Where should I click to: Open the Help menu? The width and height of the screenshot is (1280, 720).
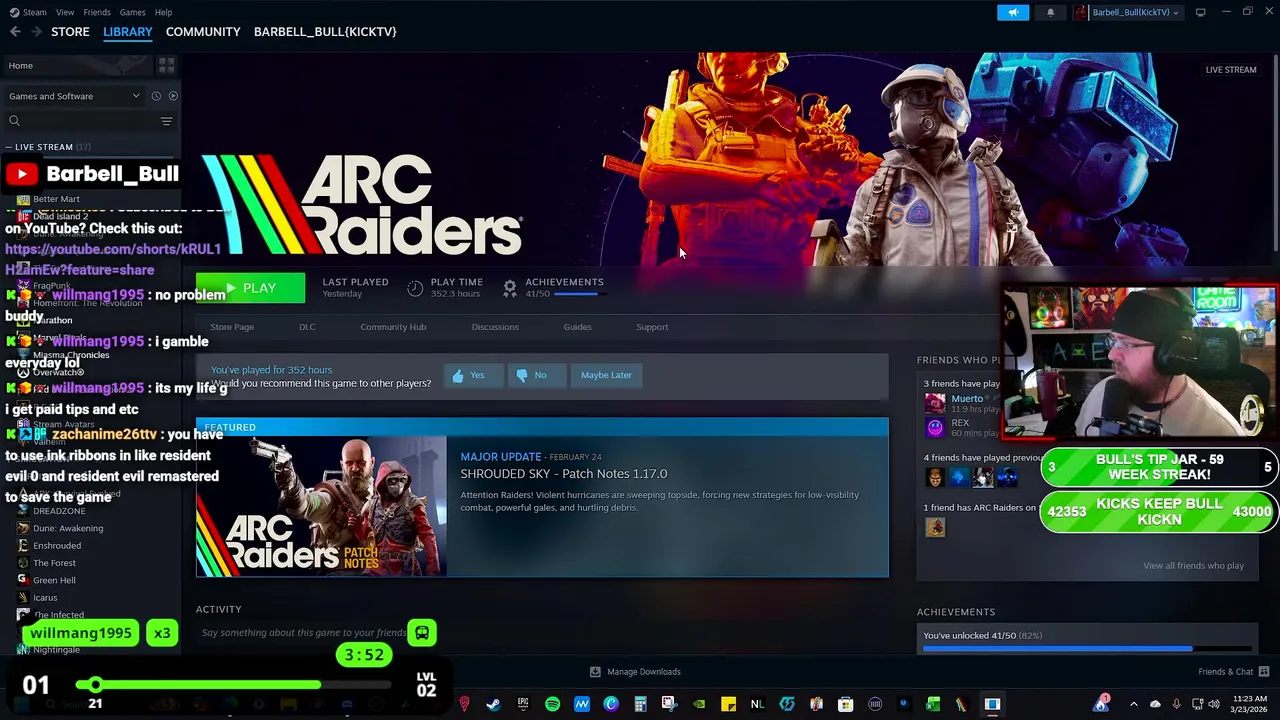click(163, 12)
